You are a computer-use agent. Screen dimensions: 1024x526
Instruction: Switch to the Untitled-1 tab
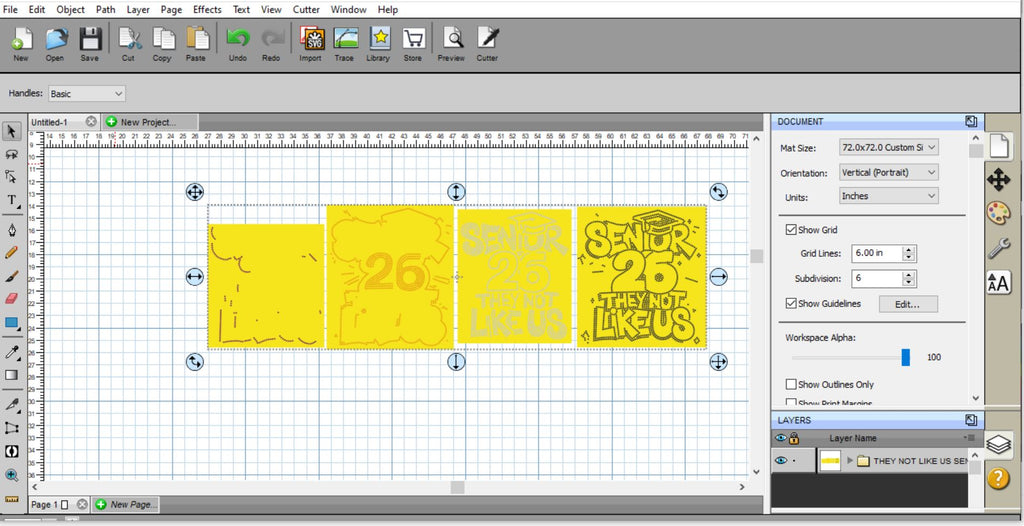tap(50, 122)
